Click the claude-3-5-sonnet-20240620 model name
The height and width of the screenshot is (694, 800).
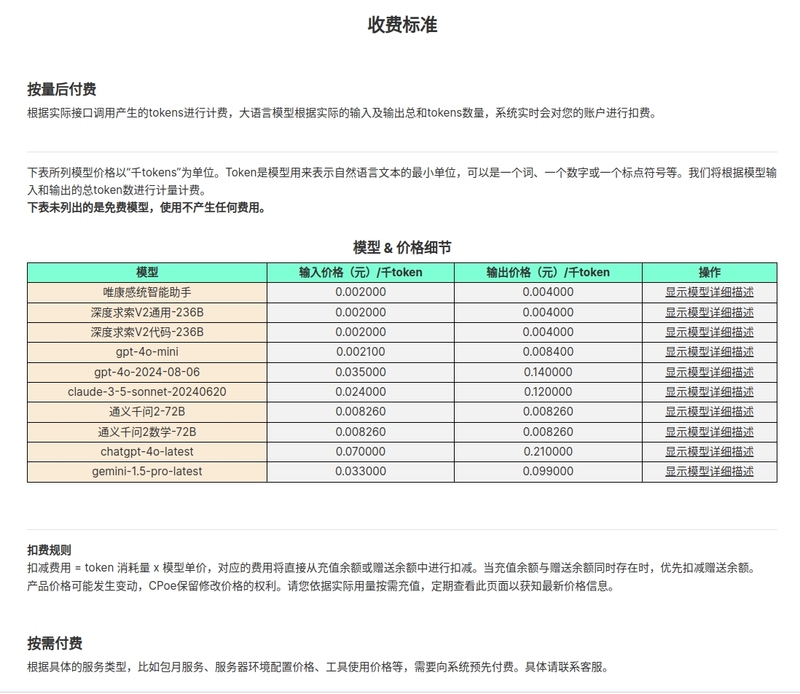coord(147,392)
